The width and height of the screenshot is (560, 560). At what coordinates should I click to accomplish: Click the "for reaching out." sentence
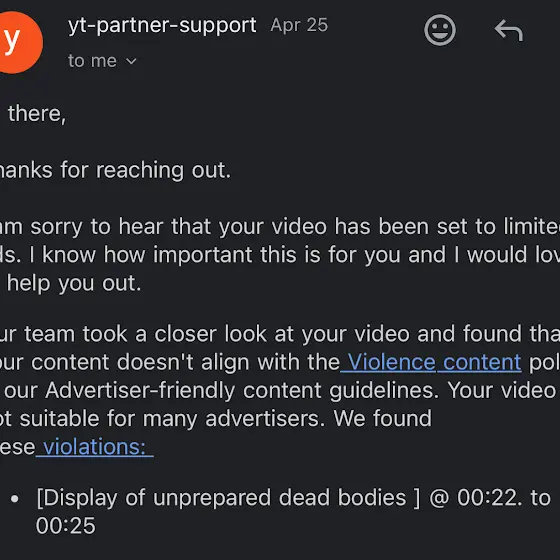[146, 170]
